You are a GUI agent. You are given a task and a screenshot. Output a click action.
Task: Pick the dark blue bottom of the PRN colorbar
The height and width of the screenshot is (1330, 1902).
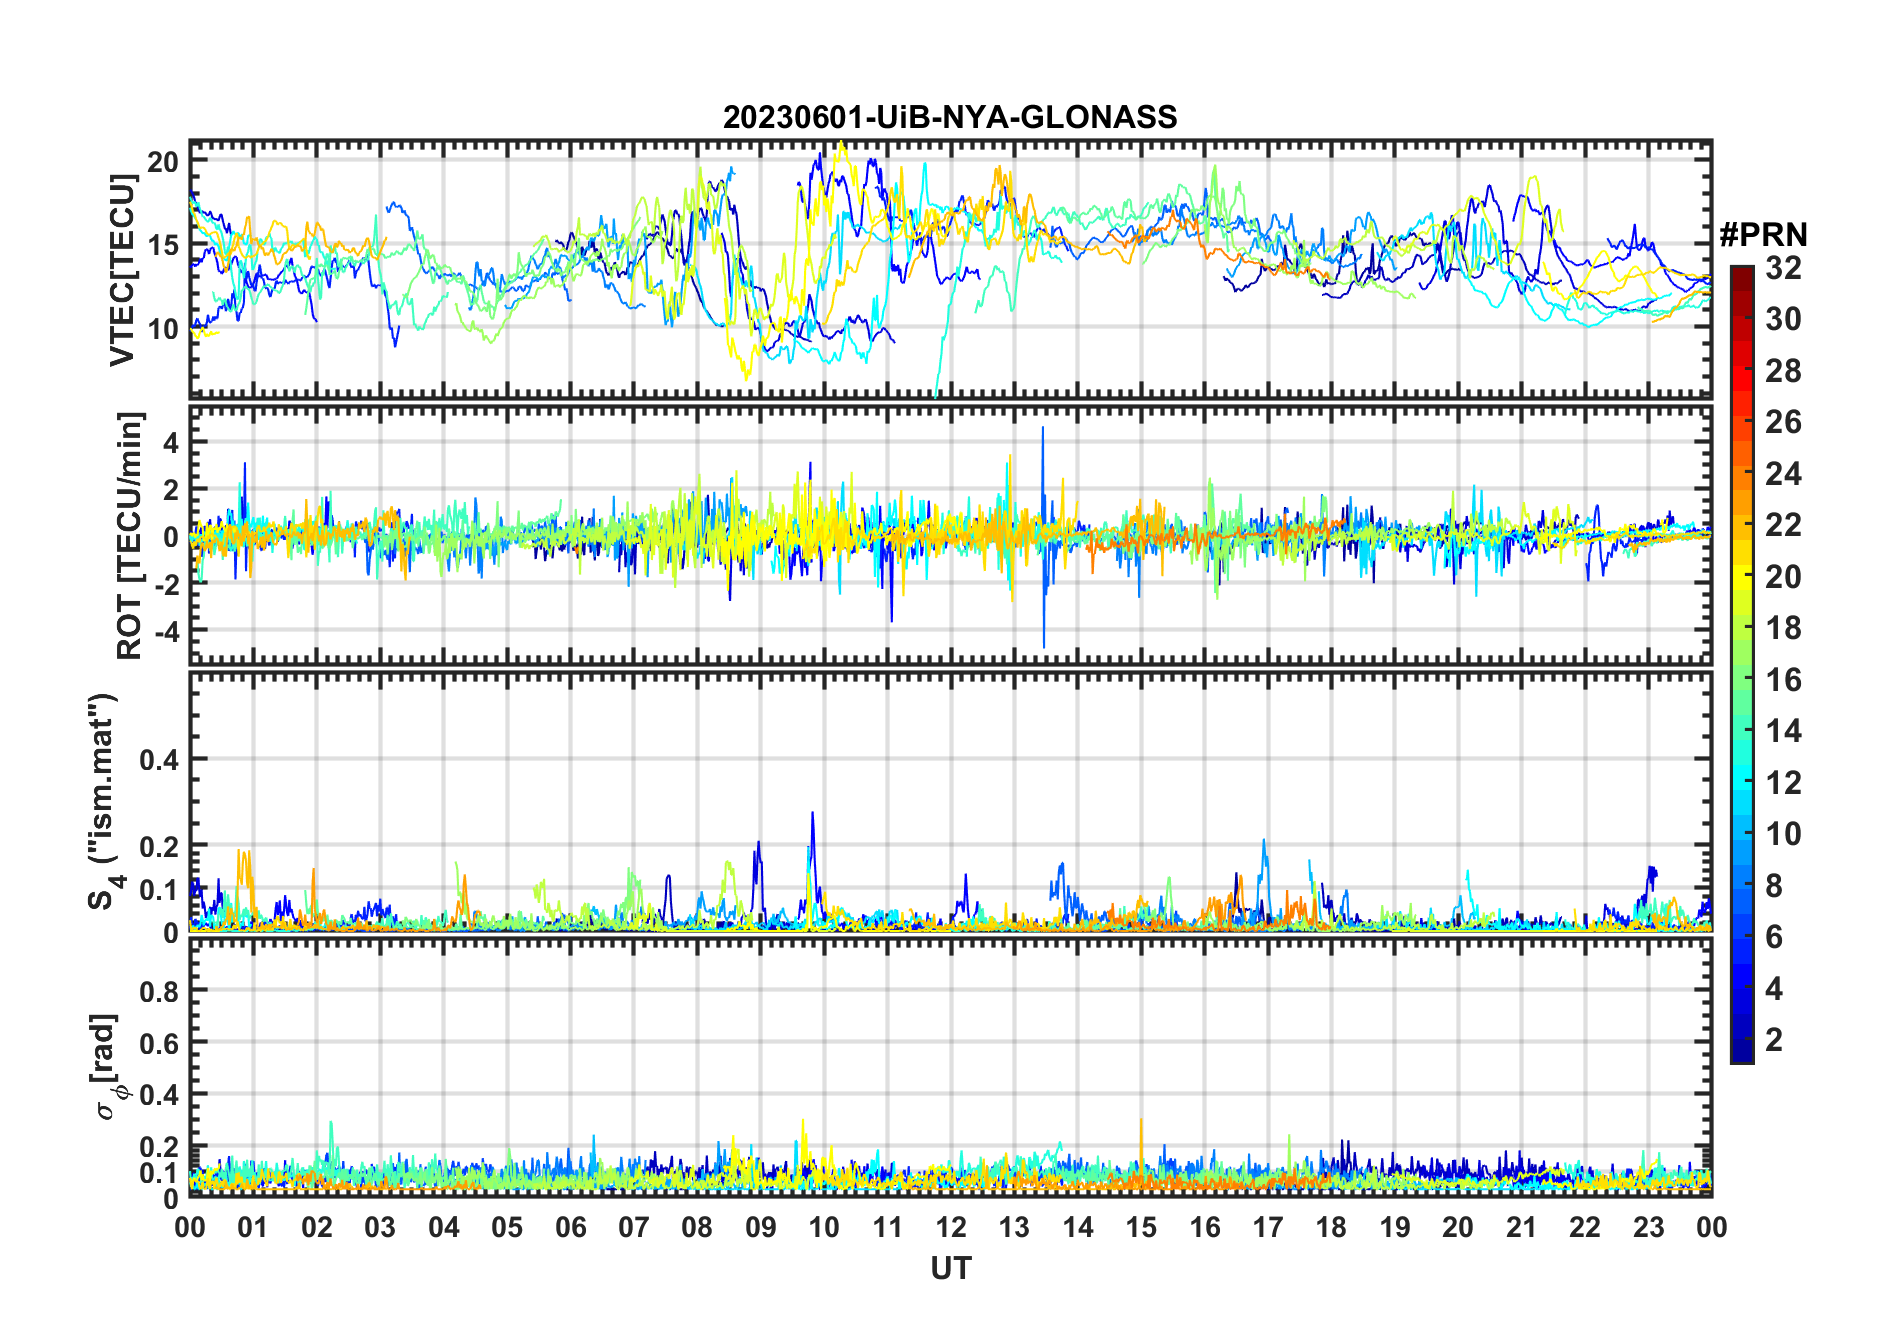click(x=1741, y=1054)
